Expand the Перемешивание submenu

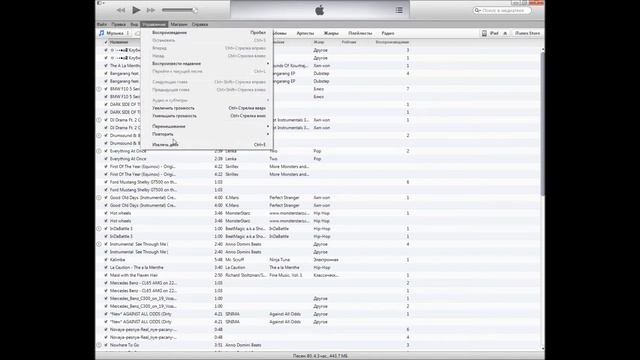point(208,126)
